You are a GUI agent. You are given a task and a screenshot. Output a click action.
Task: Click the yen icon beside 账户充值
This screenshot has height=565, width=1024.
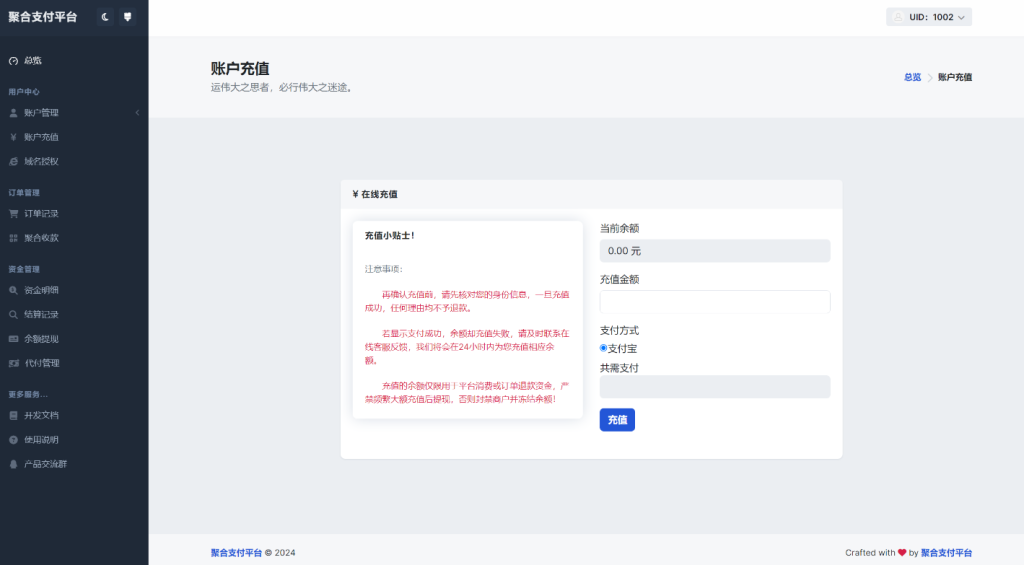pyautogui.click(x=13, y=137)
